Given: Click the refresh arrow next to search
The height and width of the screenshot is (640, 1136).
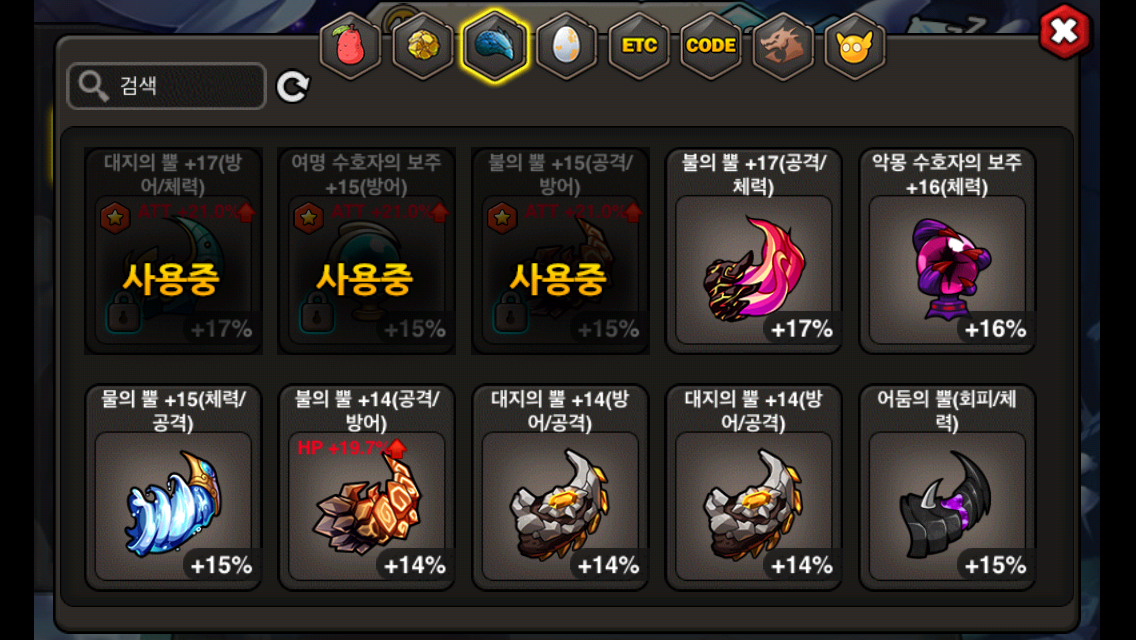Looking at the screenshot, I should [293, 87].
